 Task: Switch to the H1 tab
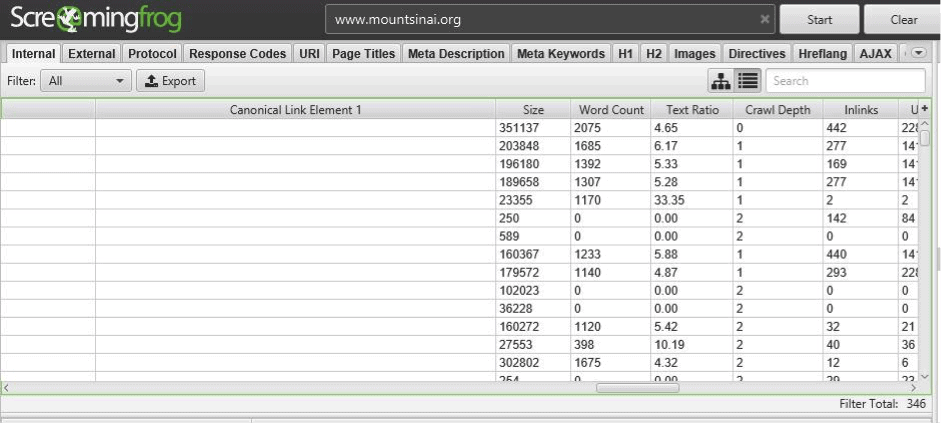(x=625, y=54)
